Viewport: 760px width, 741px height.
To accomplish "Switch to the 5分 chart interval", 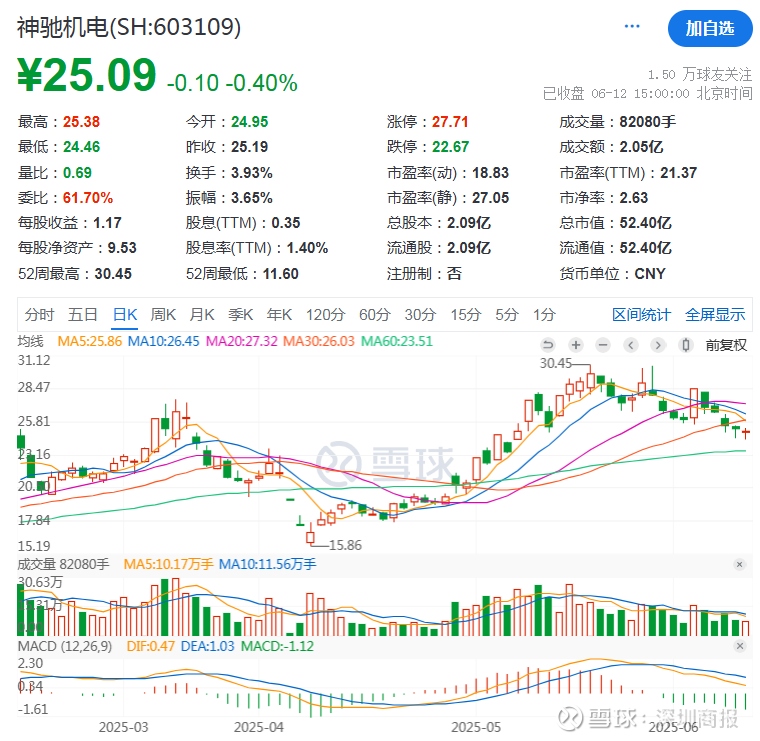I will tap(507, 315).
